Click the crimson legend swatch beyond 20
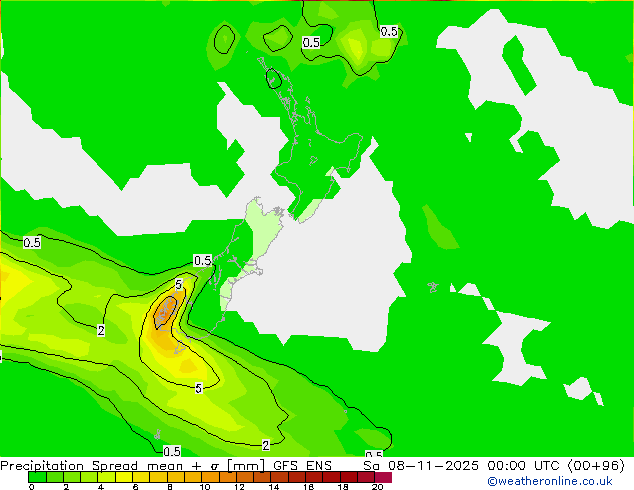634x490 pixels. pos(383,477)
